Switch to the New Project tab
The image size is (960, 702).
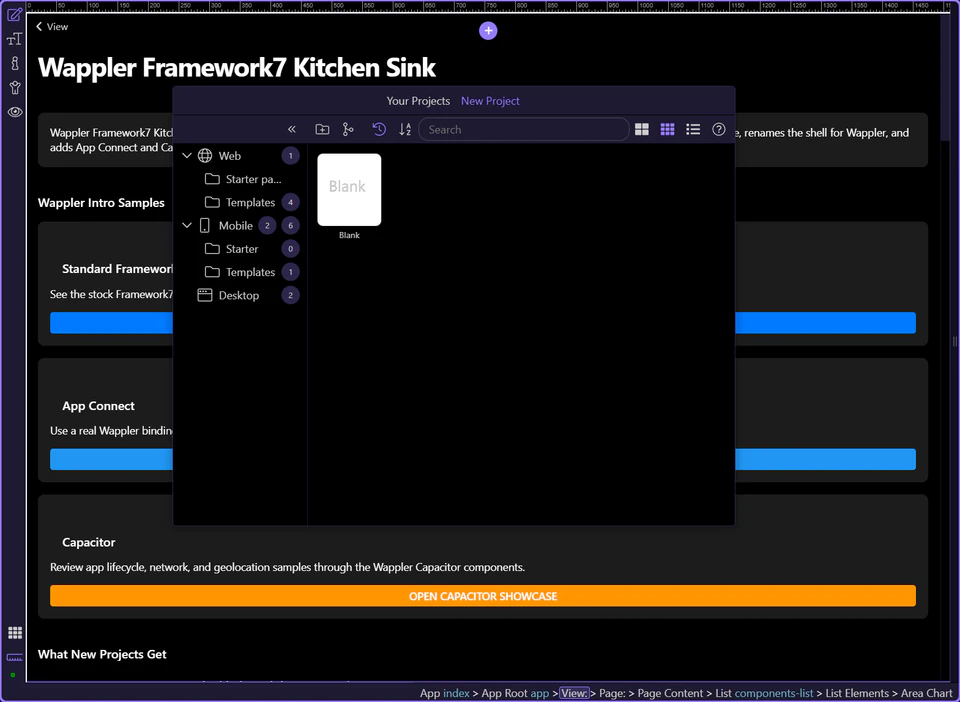click(x=490, y=101)
